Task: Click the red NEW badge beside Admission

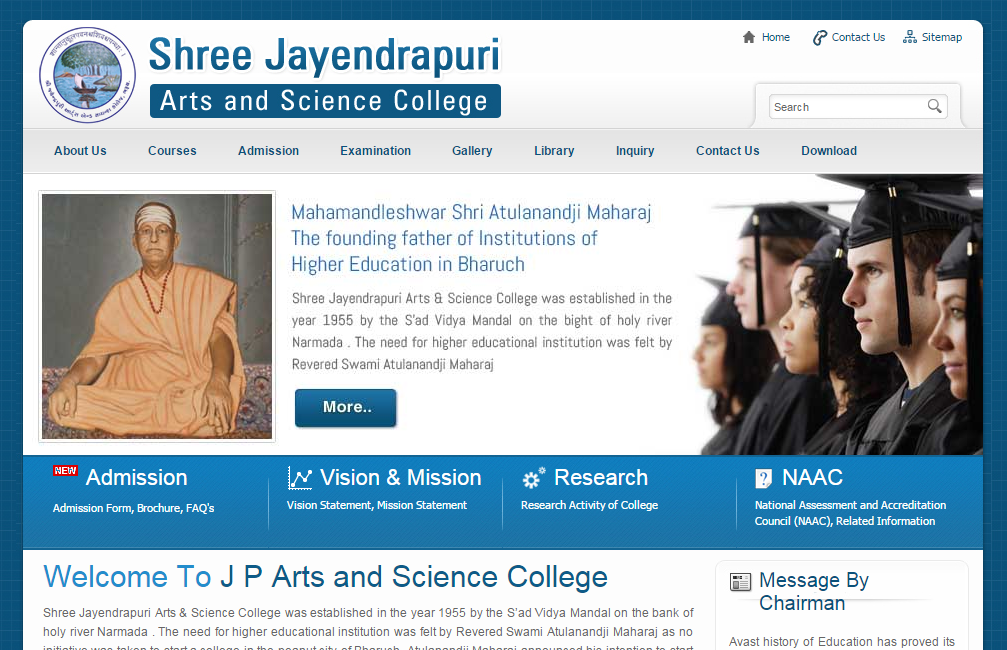Action: [66, 471]
